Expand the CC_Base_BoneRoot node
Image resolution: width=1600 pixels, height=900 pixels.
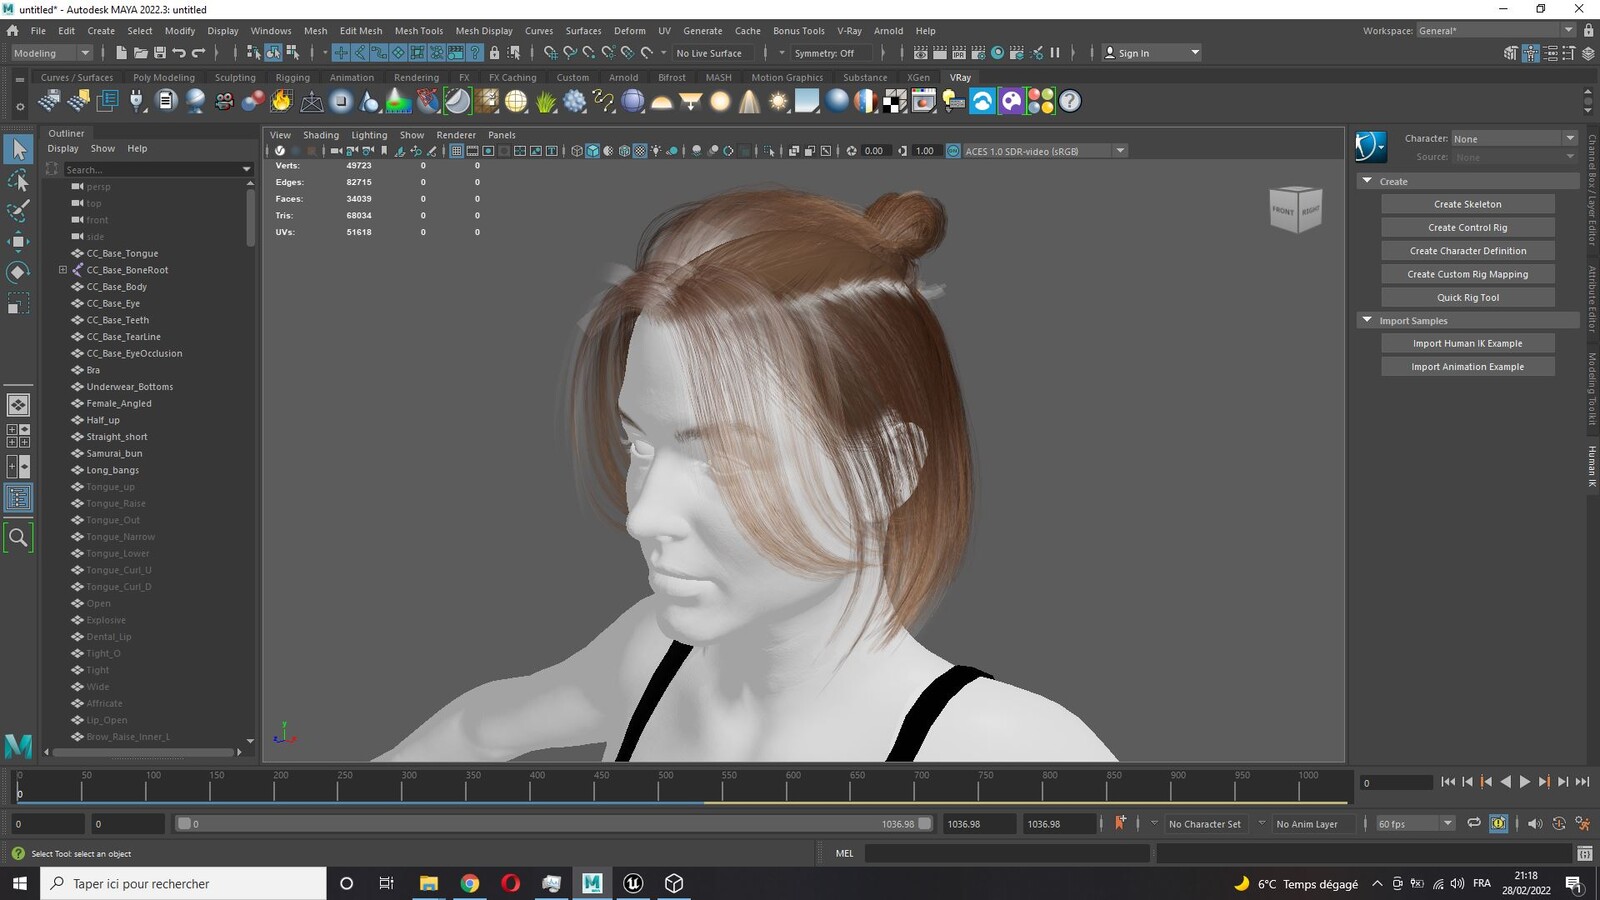pos(63,270)
